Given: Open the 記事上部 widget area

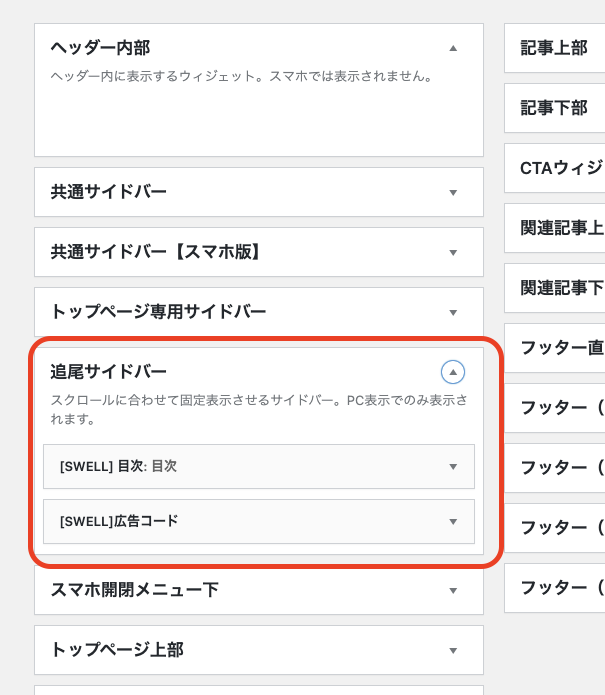Looking at the screenshot, I should (x=554, y=48).
